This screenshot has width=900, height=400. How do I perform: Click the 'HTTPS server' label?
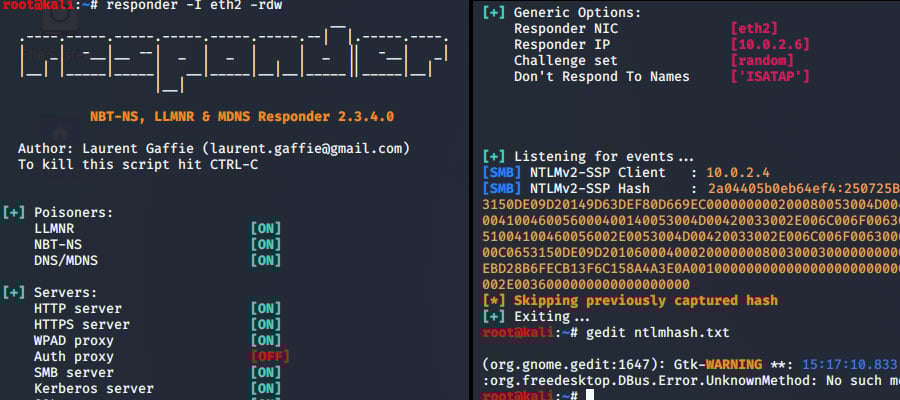point(82,325)
